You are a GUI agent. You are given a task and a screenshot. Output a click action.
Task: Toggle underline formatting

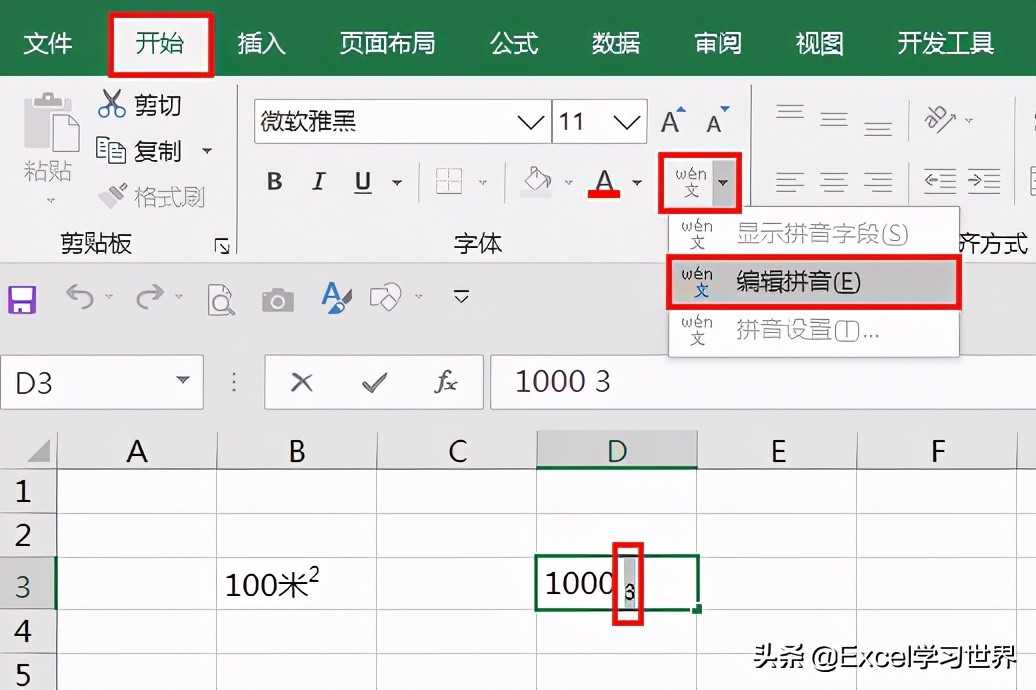(363, 182)
